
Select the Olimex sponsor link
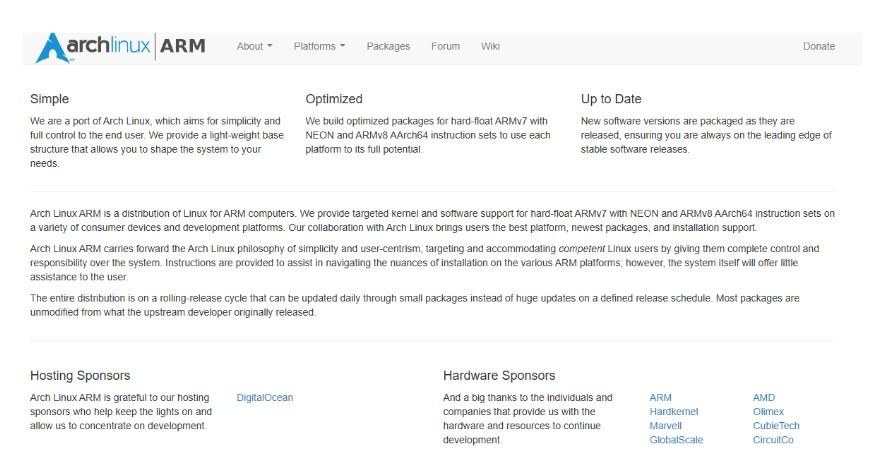(x=768, y=412)
